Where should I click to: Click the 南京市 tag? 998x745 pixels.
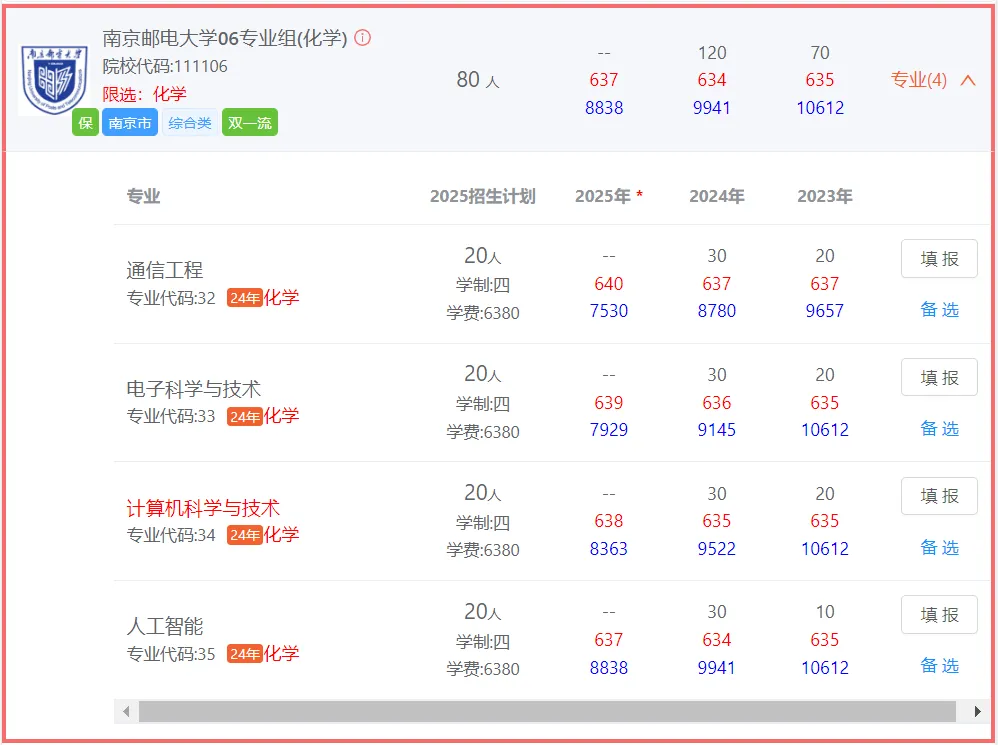coord(130,122)
